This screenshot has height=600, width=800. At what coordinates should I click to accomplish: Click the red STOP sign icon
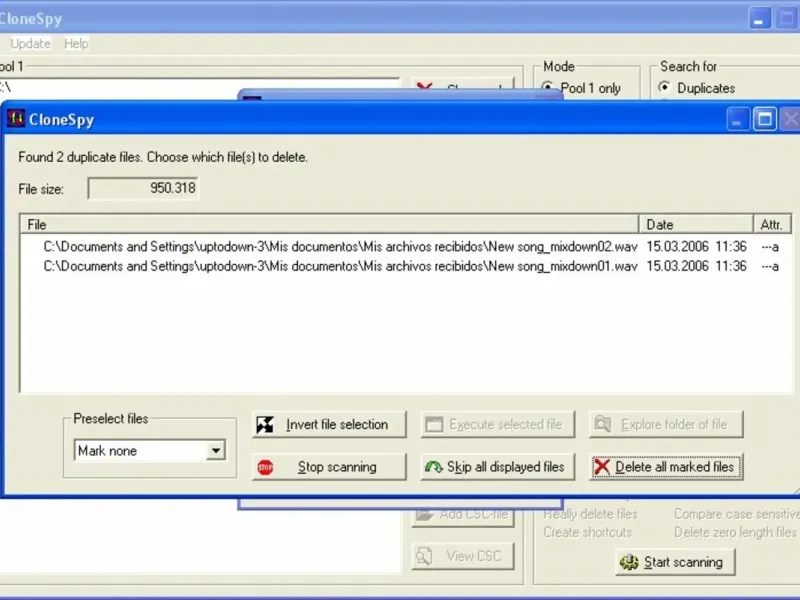[265, 467]
